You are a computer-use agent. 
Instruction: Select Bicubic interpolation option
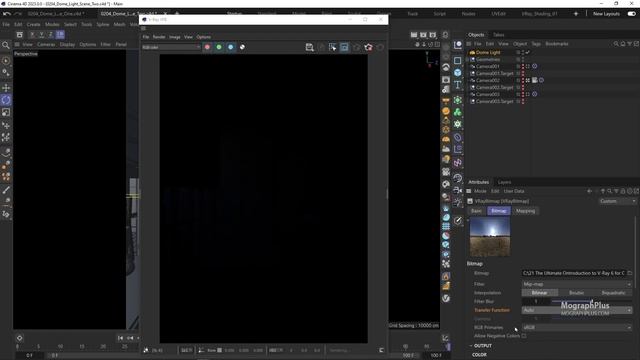(576, 293)
